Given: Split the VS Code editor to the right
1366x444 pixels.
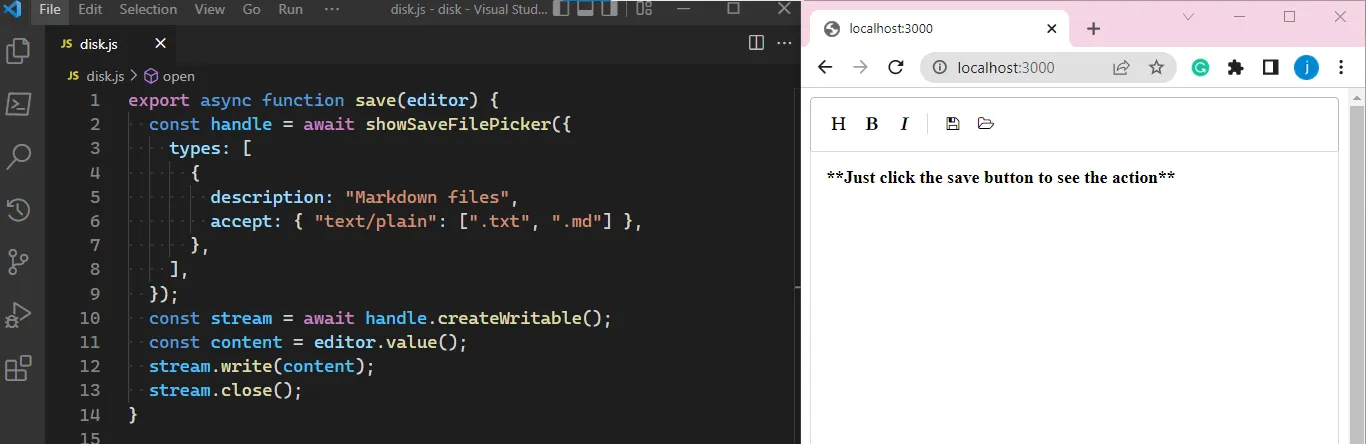Looking at the screenshot, I should (x=756, y=43).
